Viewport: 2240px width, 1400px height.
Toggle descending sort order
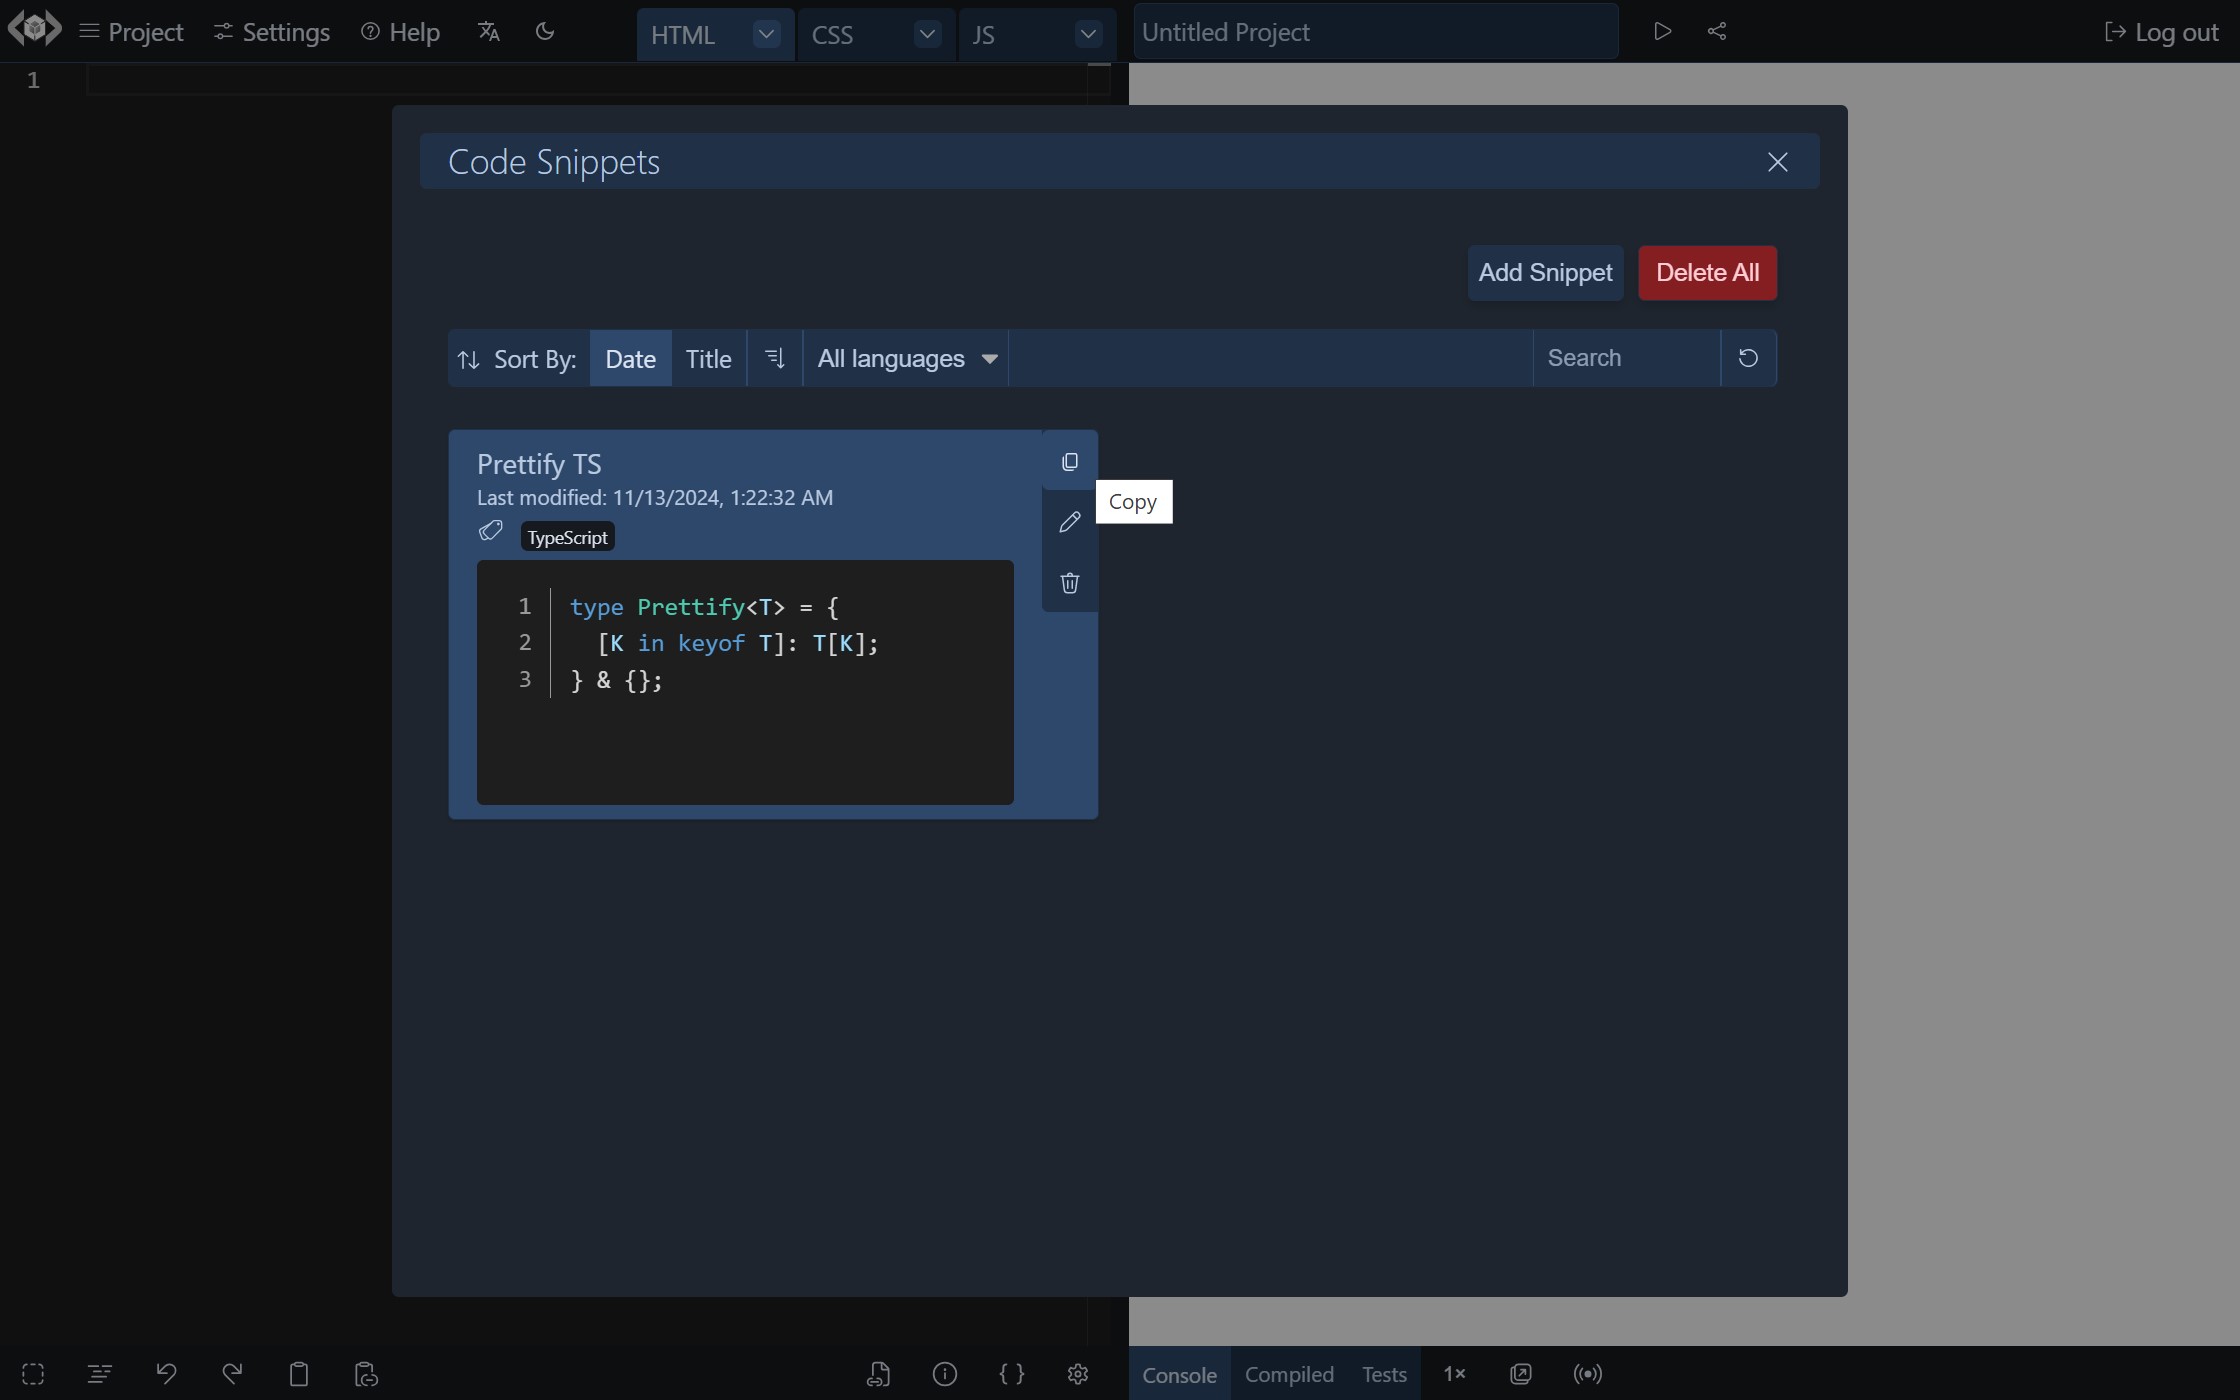[775, 357]
